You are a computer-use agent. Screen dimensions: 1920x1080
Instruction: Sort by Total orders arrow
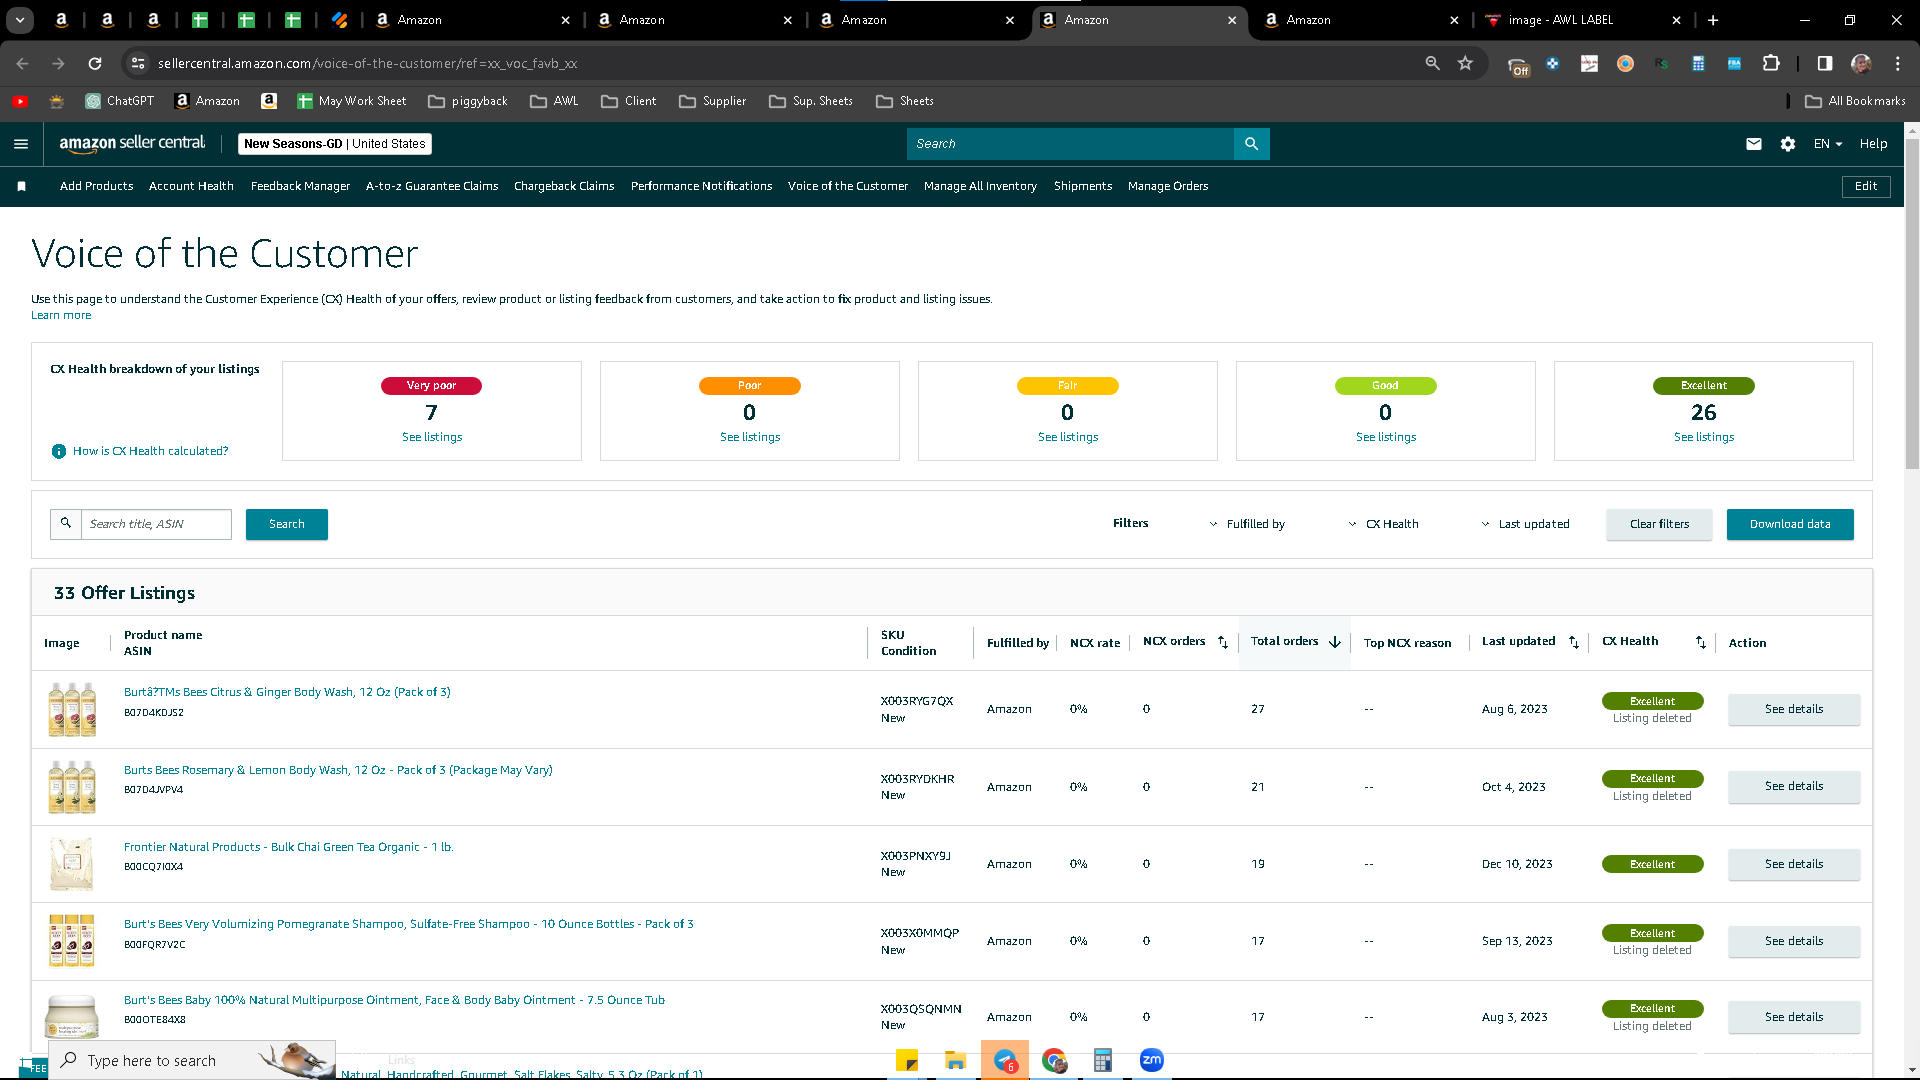point(1335,642)
